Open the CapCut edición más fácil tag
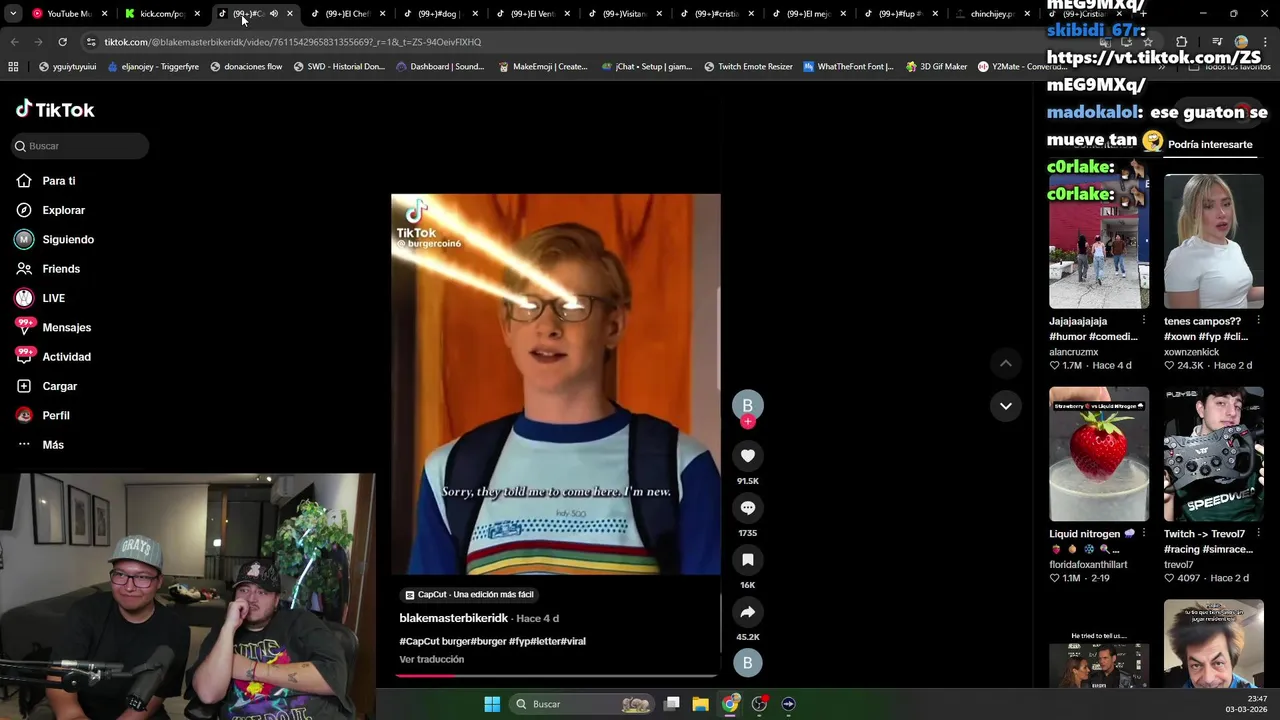 coord(469,594)
